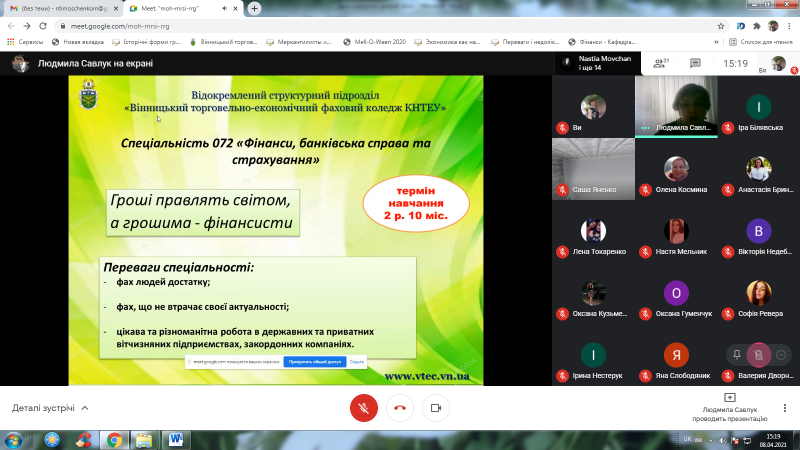Open the Фінанси - Кафедра bookmark
Image resolution: width=800 pixels, height=450 pixels.
pos(602,42)
